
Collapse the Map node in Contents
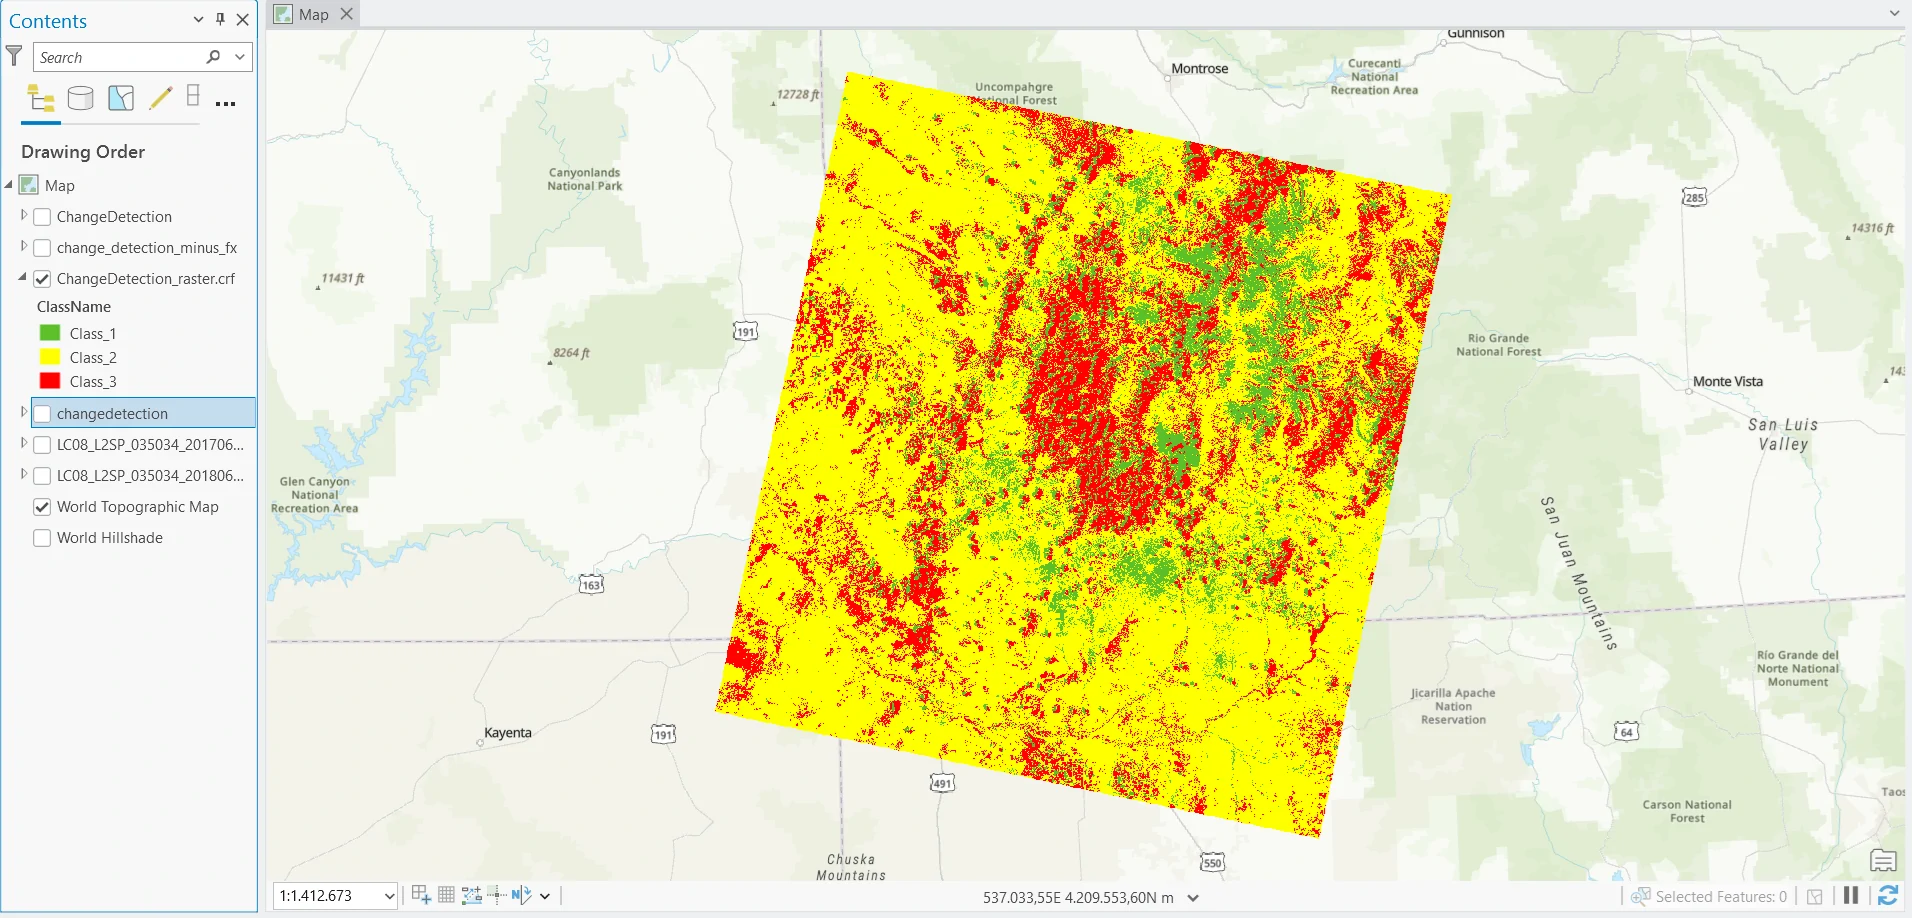(9, 184)
